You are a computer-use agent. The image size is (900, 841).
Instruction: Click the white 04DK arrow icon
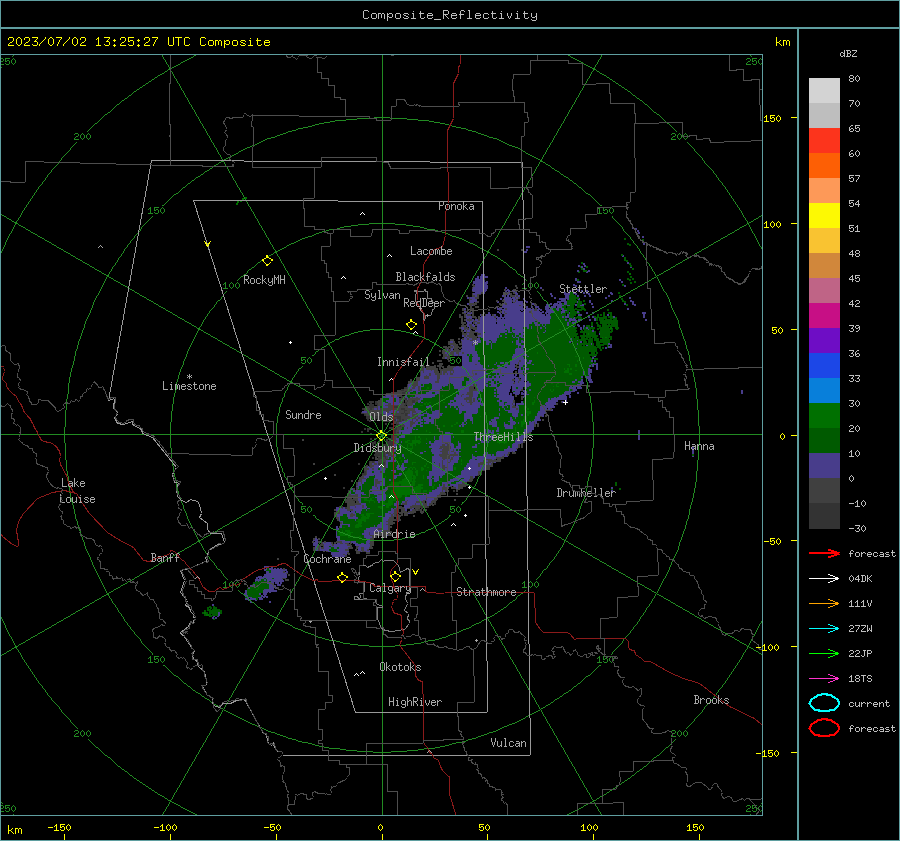(x=824, y=578)
